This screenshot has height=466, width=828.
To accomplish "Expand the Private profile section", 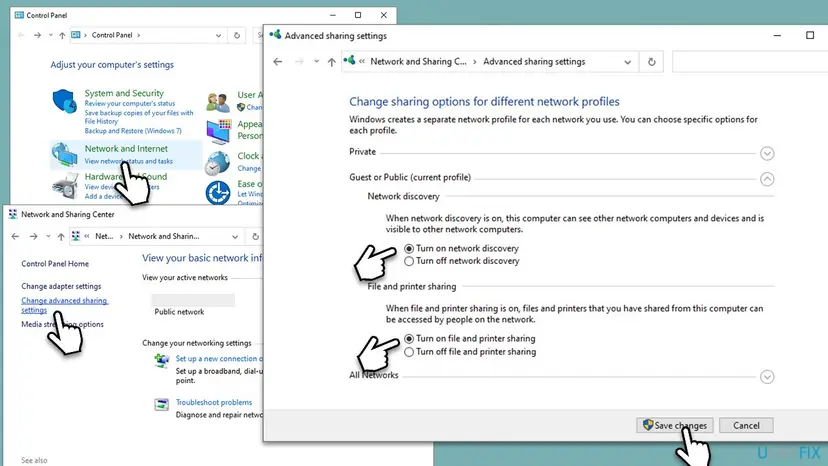I will pyautogui.click(x=767, y=153).
